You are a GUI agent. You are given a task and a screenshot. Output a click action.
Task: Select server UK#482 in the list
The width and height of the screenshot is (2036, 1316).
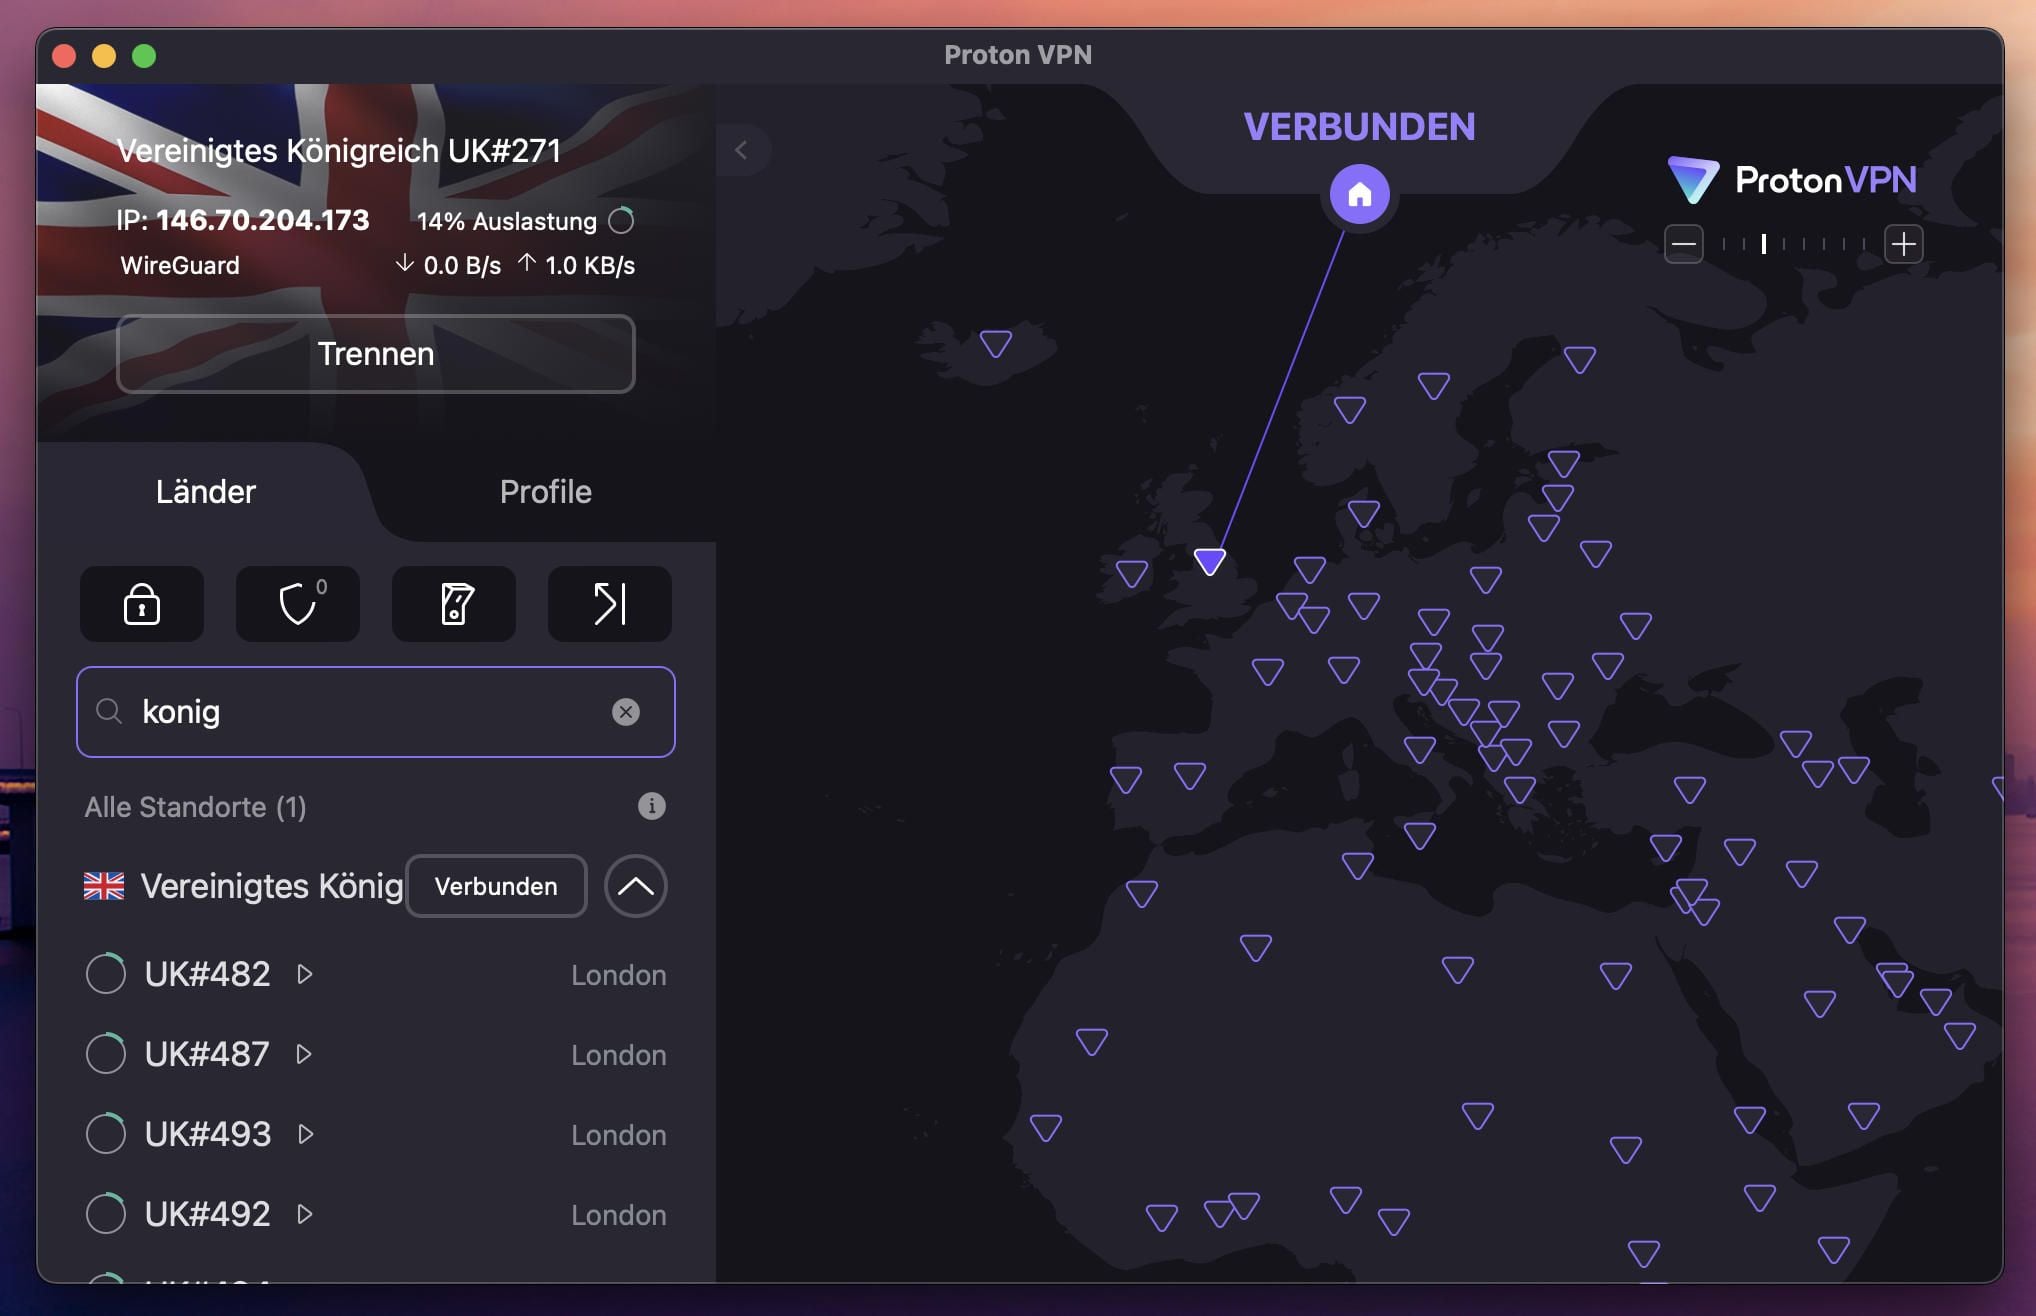pyautogui.click(x=376, y=974)
